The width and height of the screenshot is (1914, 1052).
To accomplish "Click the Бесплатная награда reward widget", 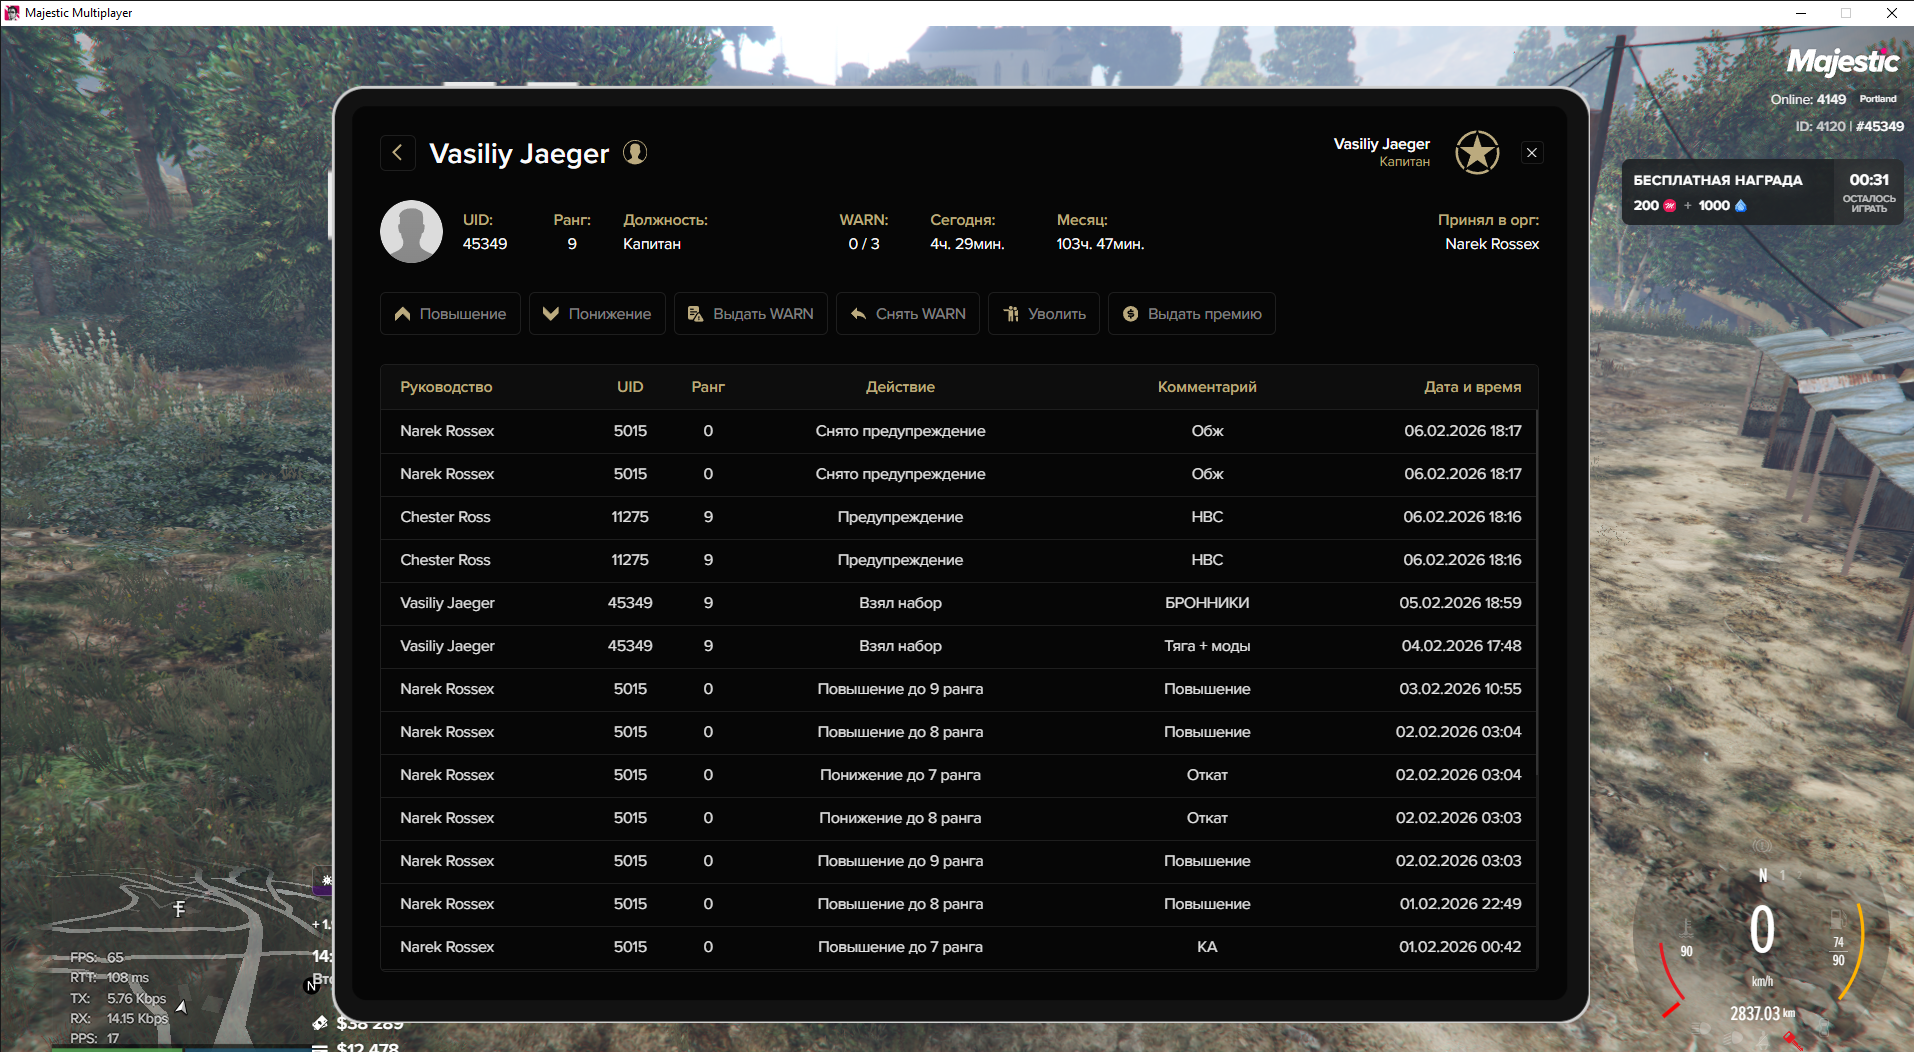I will coord(1760,192).
